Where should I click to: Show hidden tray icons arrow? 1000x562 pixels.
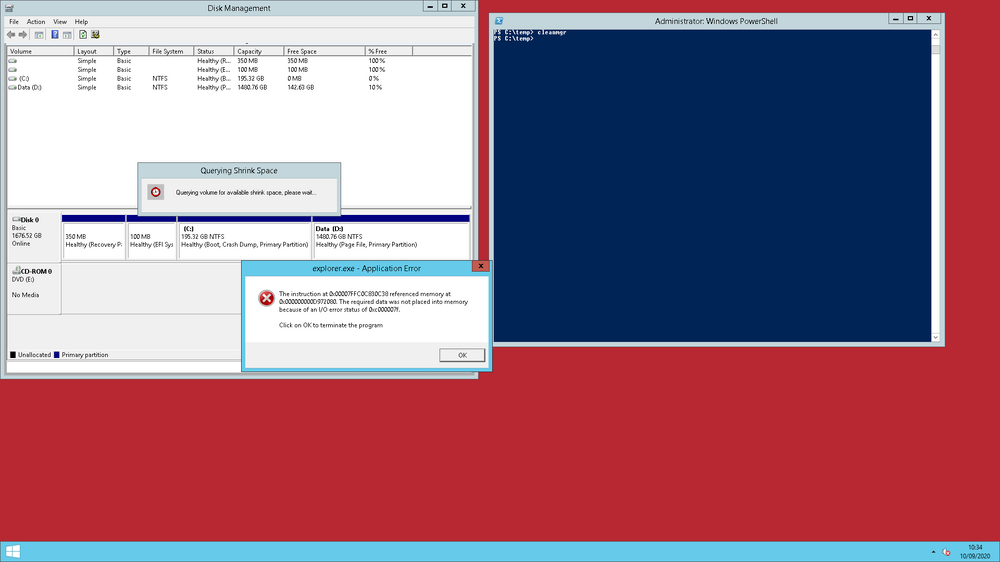[933, 552]
